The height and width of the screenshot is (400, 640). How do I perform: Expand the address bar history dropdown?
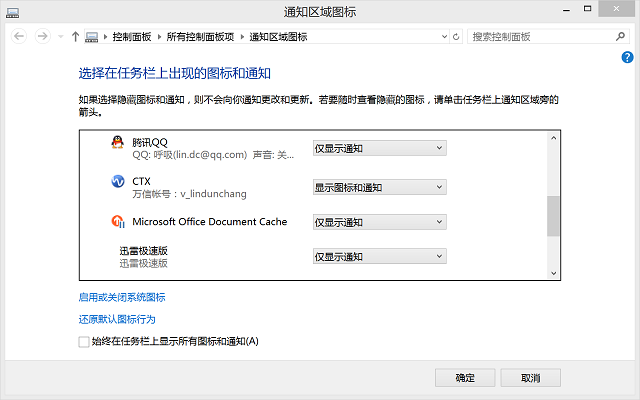444,37
